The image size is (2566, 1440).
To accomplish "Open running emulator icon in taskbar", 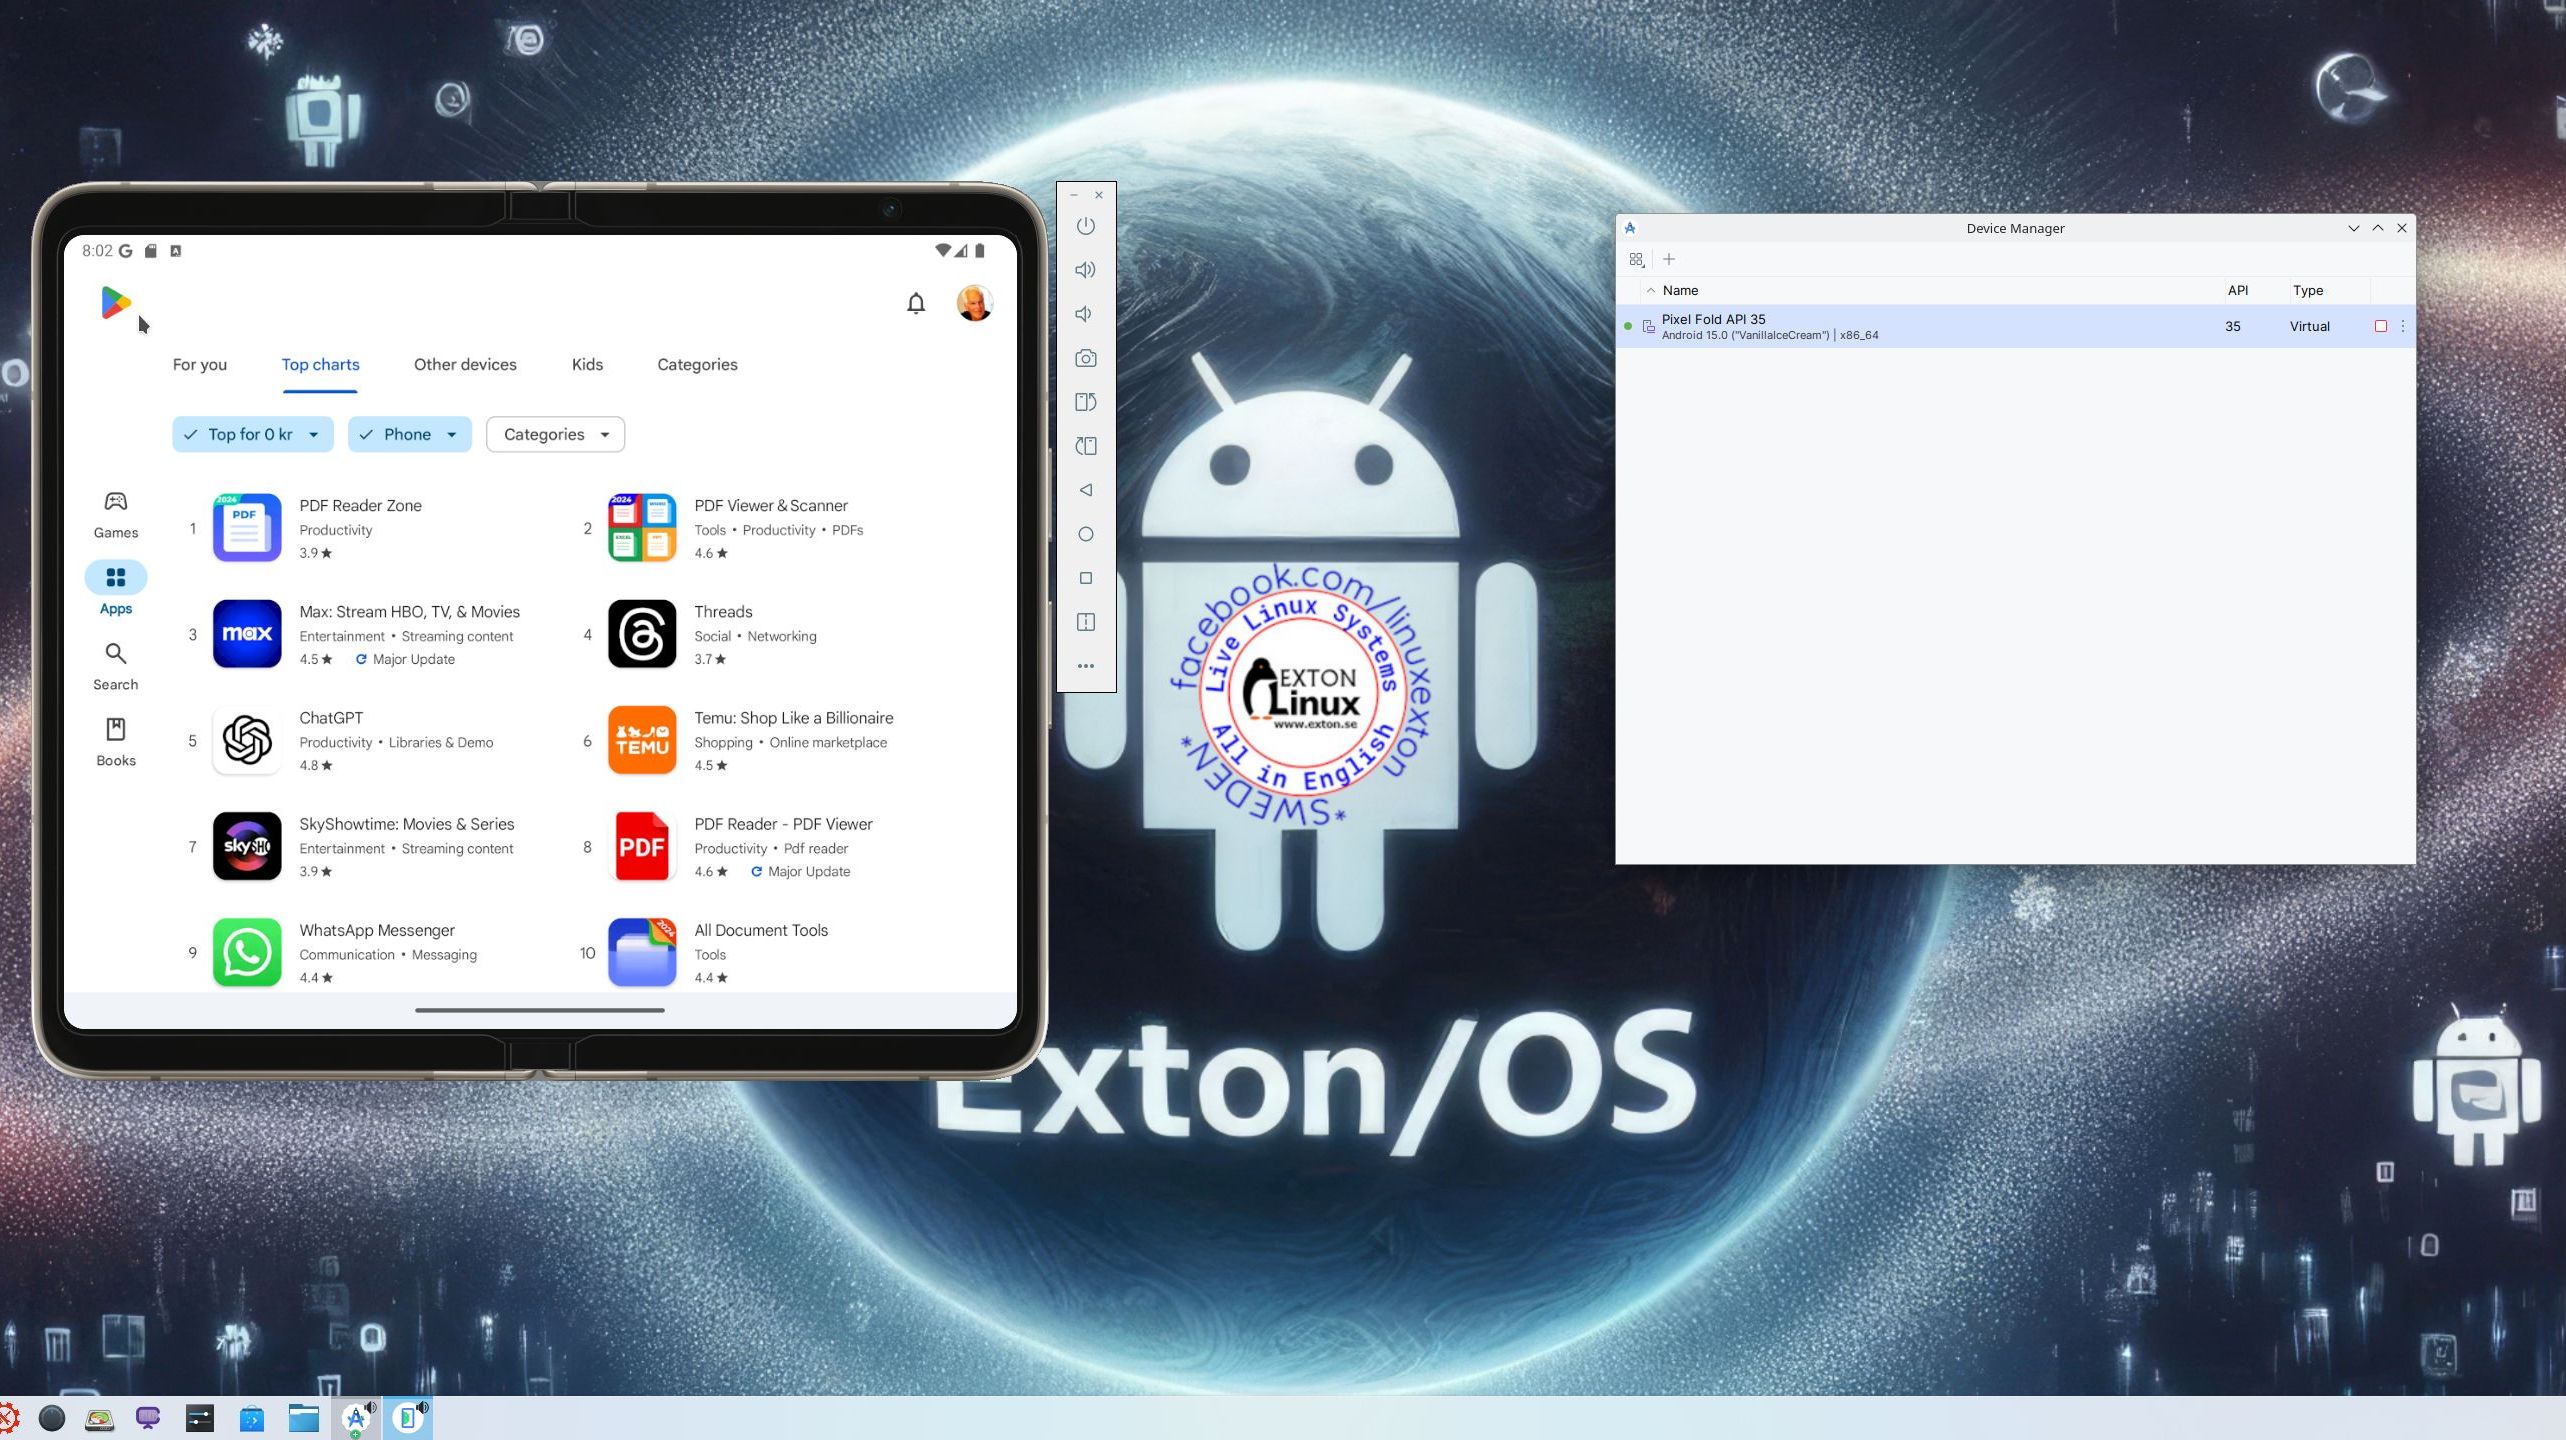I will click(408, 1418).
